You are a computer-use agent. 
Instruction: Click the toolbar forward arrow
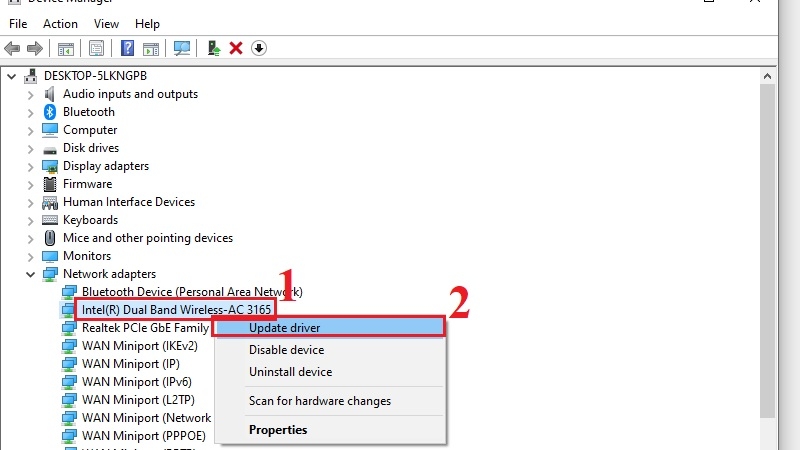click(x=35, y=48)
